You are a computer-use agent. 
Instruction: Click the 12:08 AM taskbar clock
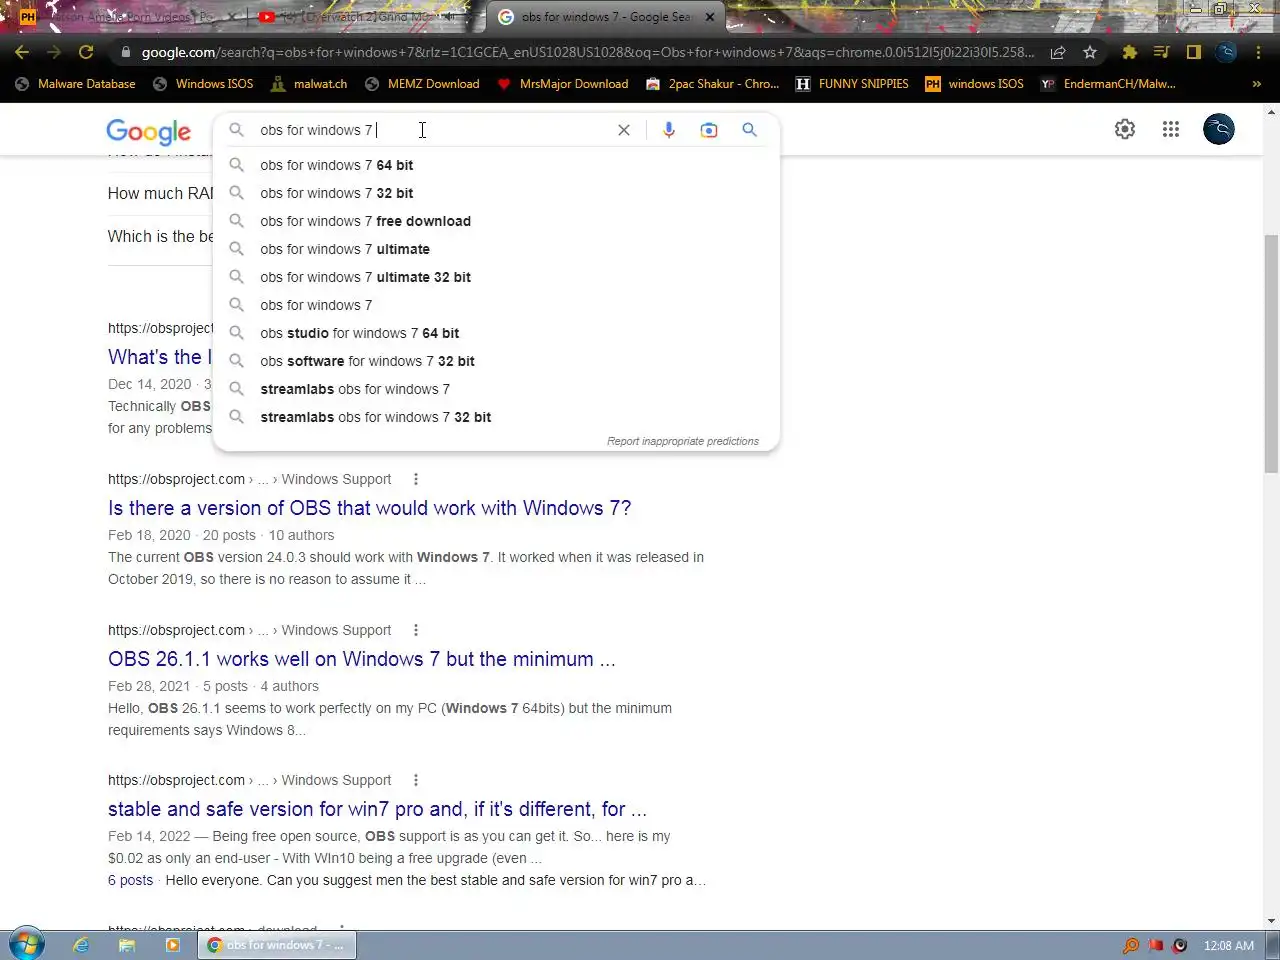tap(1228, 945)
